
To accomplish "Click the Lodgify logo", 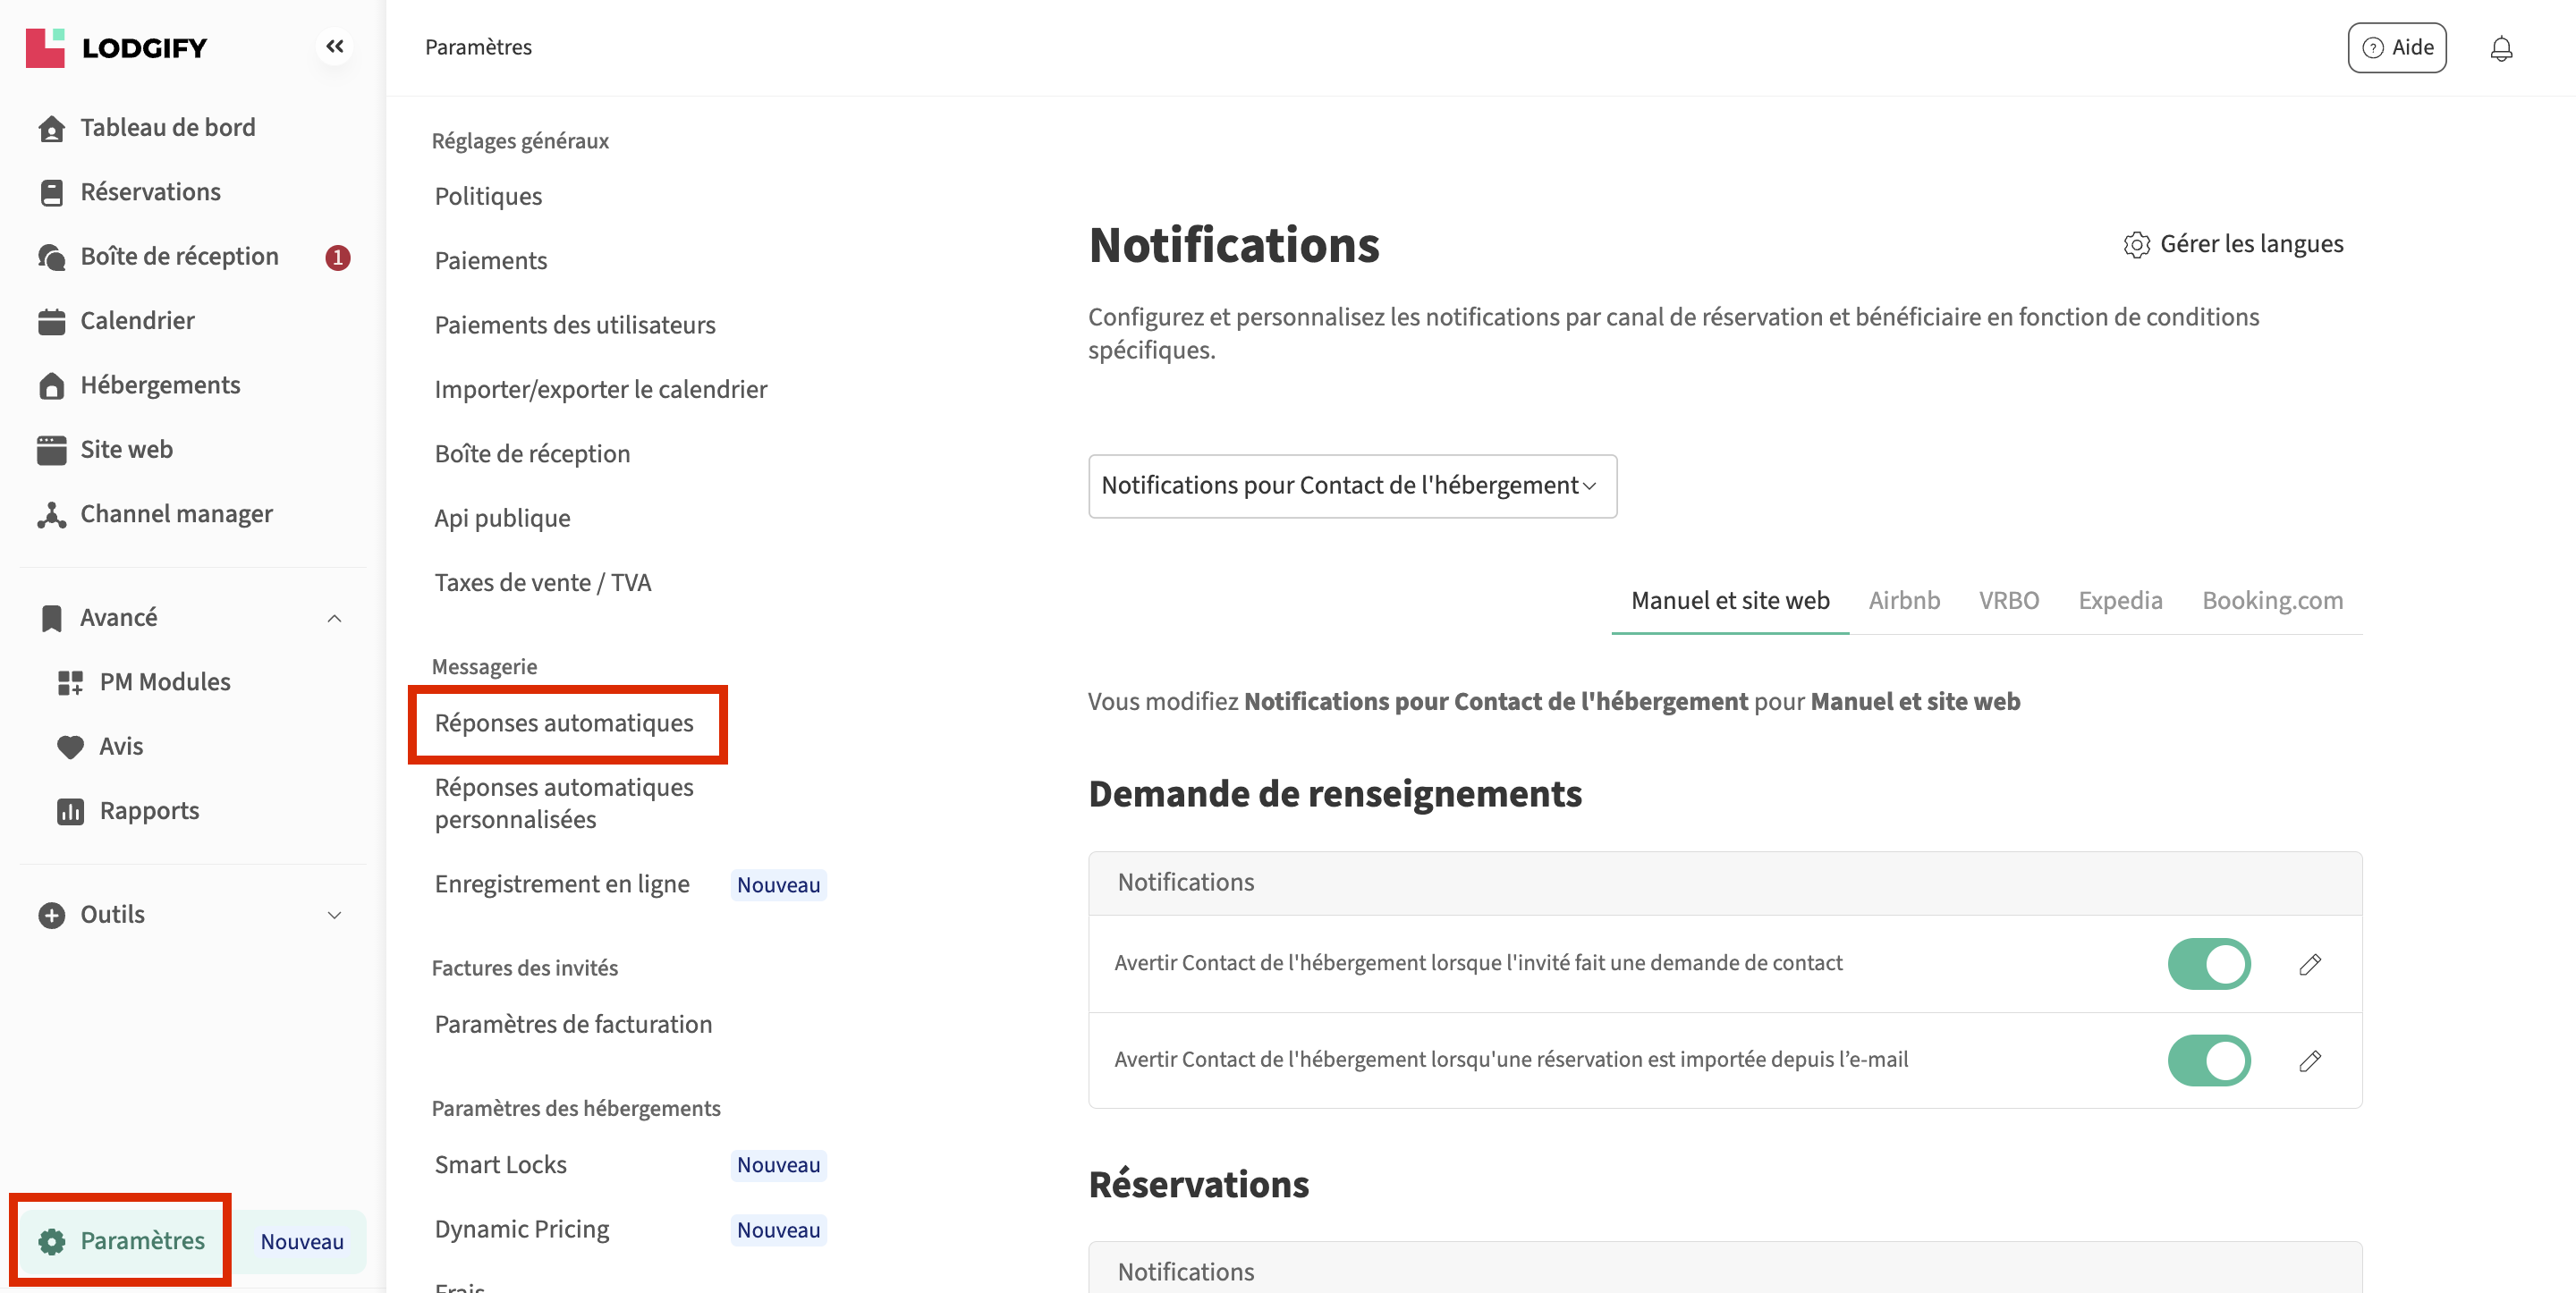I will coord(116,48).
